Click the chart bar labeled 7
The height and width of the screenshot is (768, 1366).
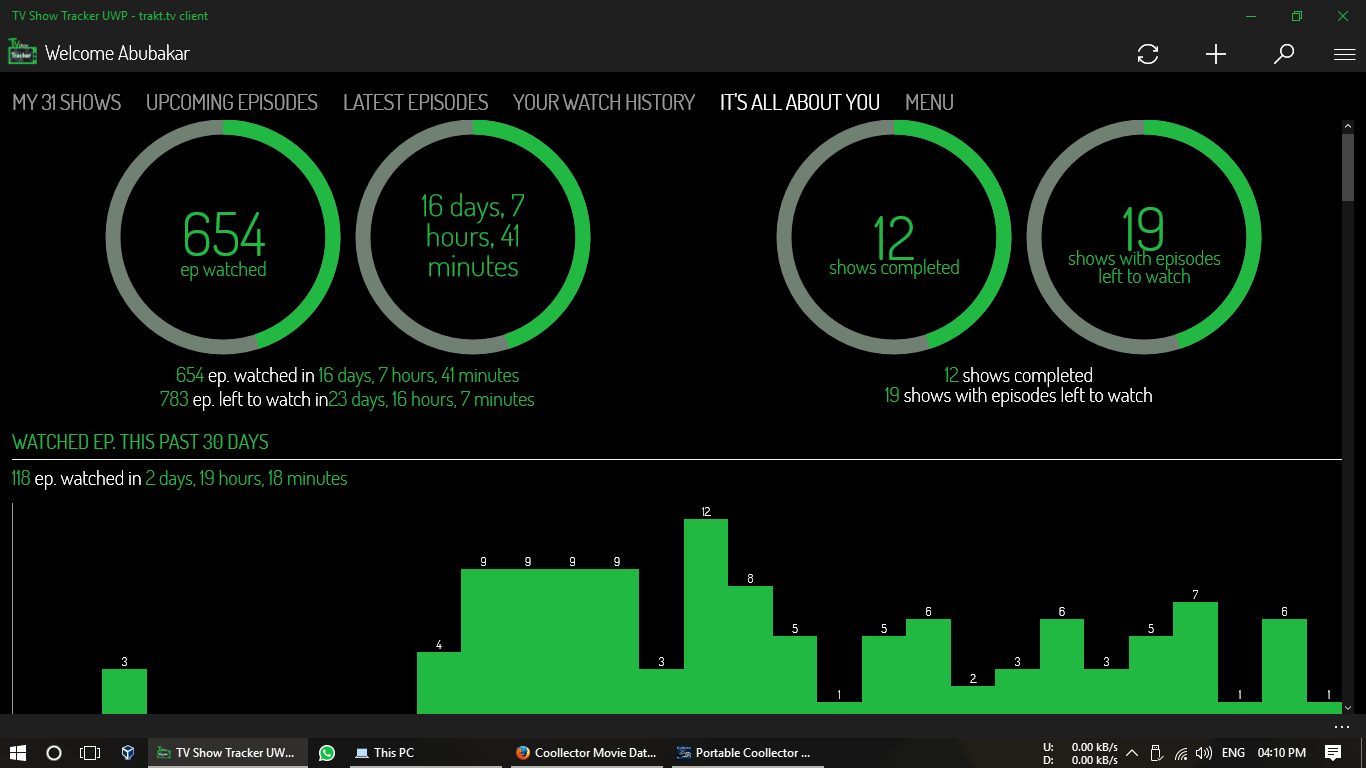[1195, 658]
